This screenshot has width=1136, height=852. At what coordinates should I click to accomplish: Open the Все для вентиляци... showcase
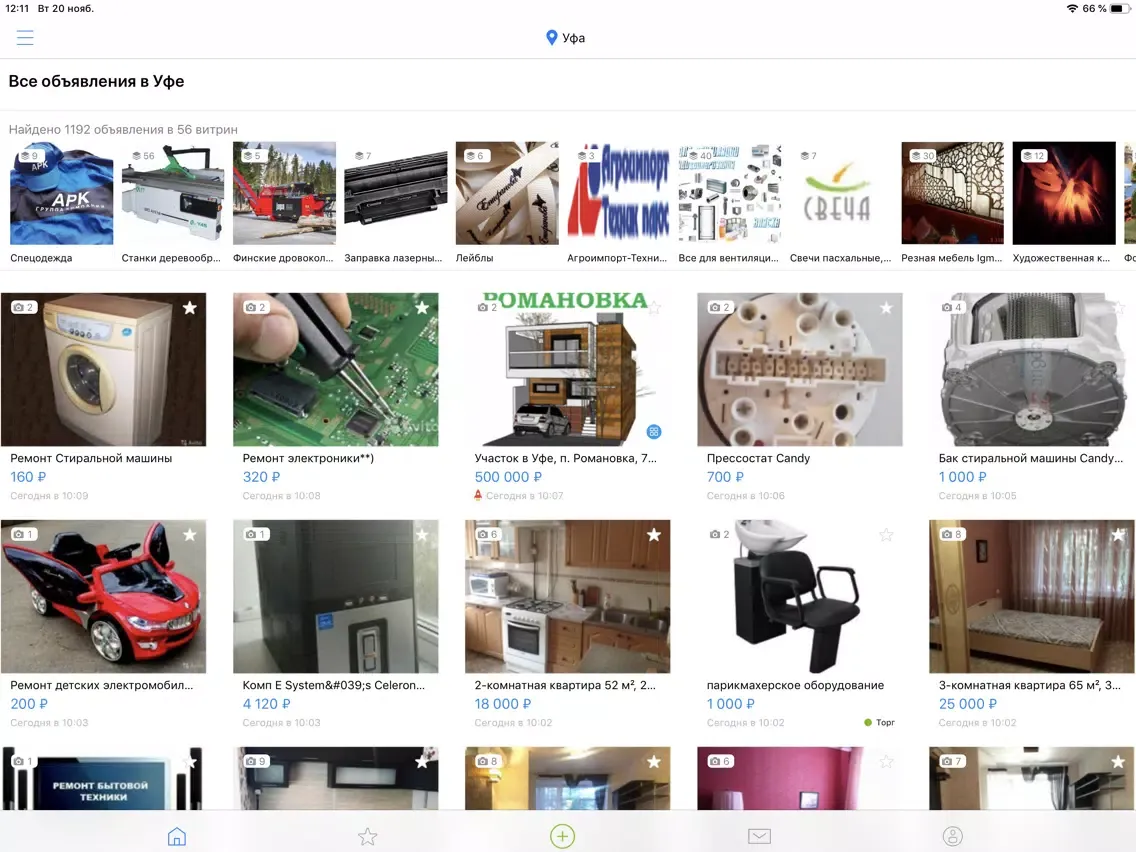[x=730, y=193]
